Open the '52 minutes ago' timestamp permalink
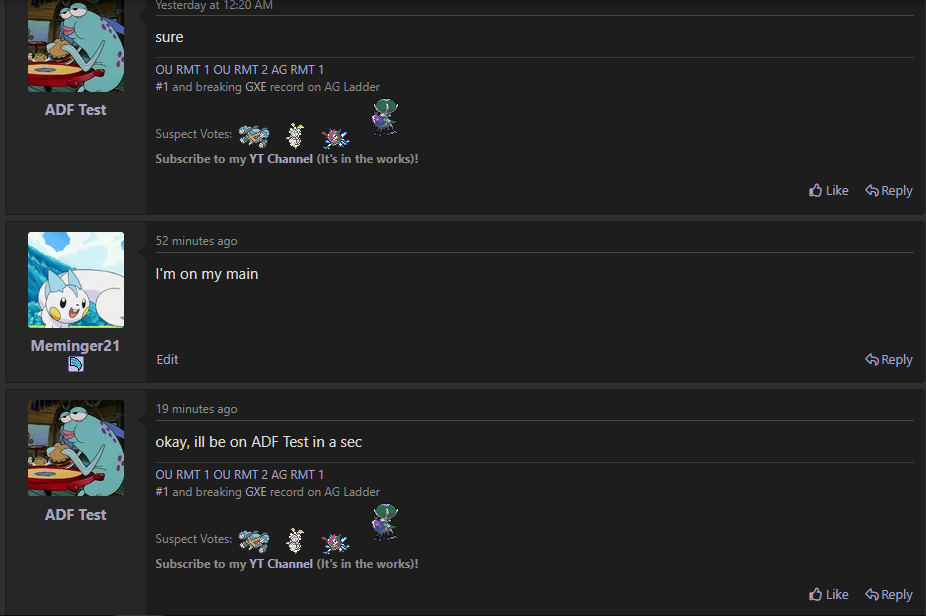 pyautogui.click(x=196, y=241)
